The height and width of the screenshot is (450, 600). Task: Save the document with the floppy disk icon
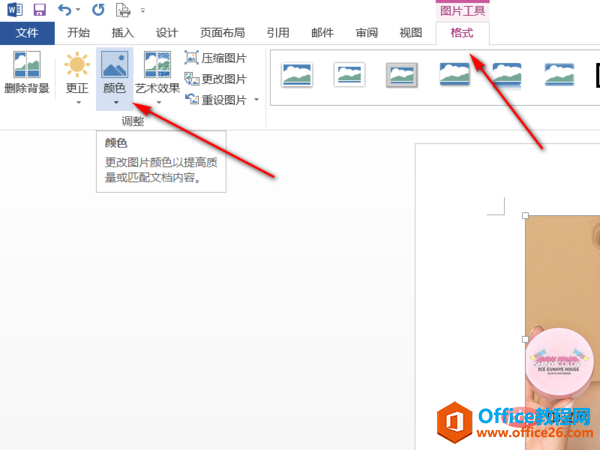tap(39, 10)
